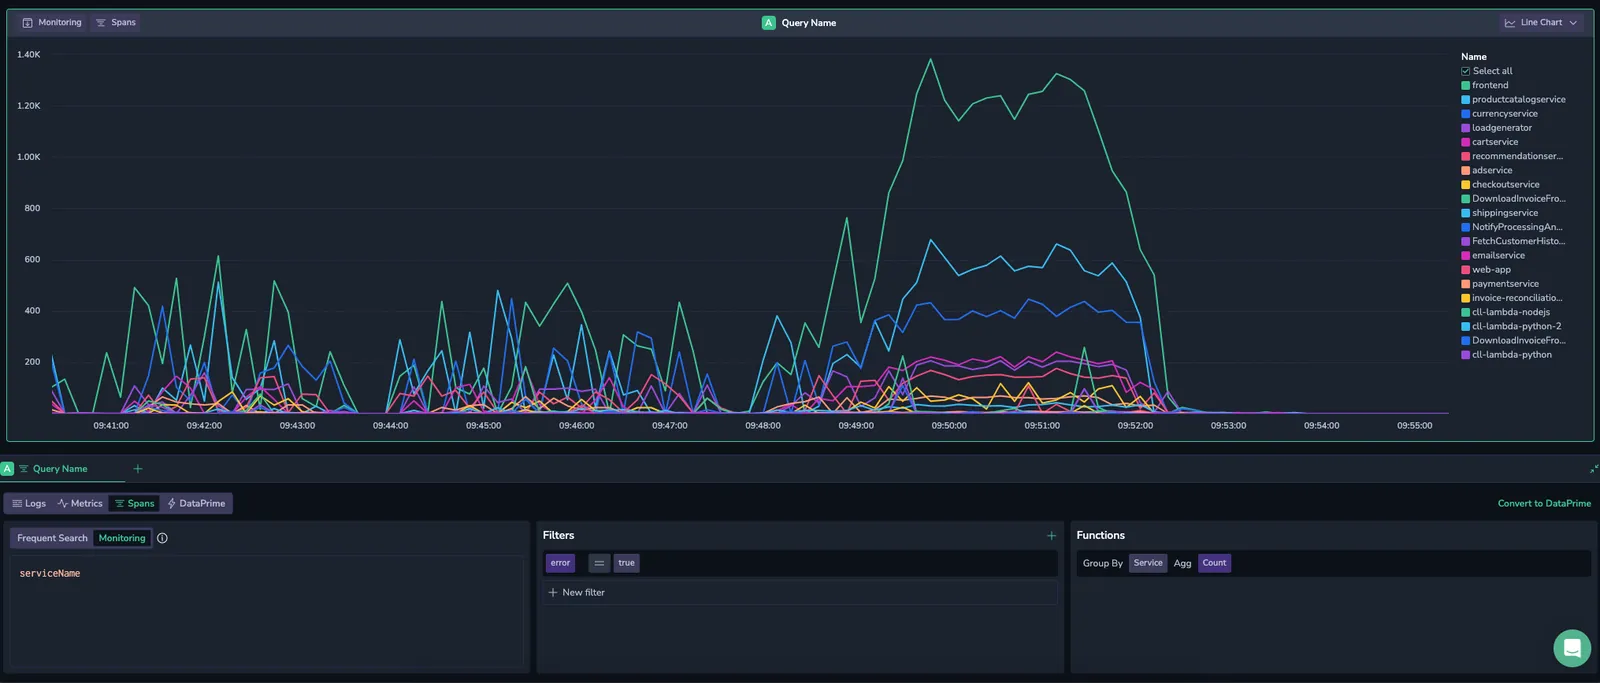The height and width of the screenshot is (683, 1600).
Task: Click the Spans icon in chart header
Action: (100, 23)
